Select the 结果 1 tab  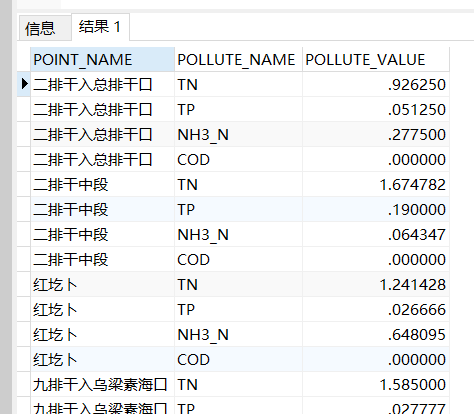(x=100, y=27)
